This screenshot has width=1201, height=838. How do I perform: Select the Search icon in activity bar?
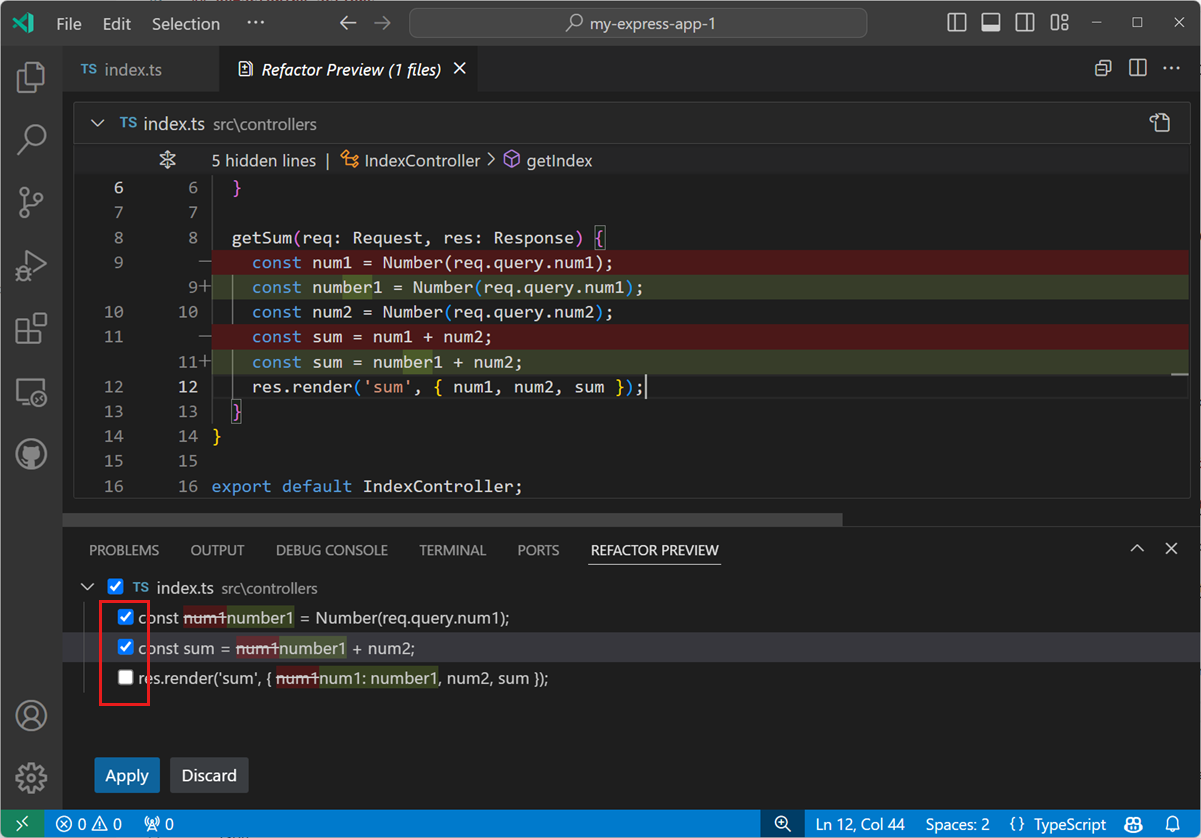tap(31, 140)
